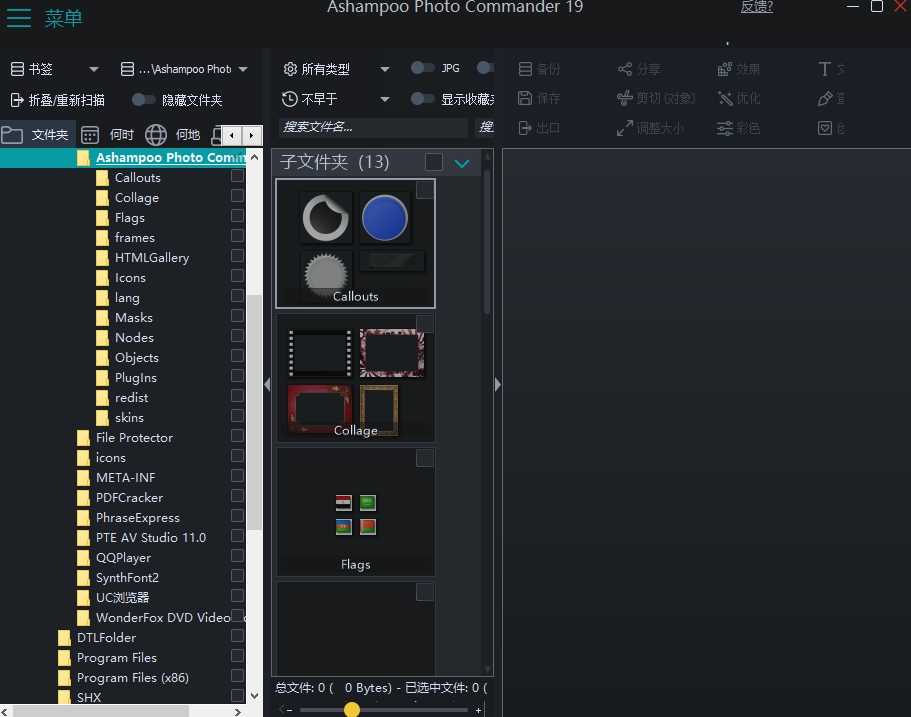Open the 彩色 color adjustment sliders icon
Screen dimensions: 911x717
pyautogui.click(x=725, y=128)
